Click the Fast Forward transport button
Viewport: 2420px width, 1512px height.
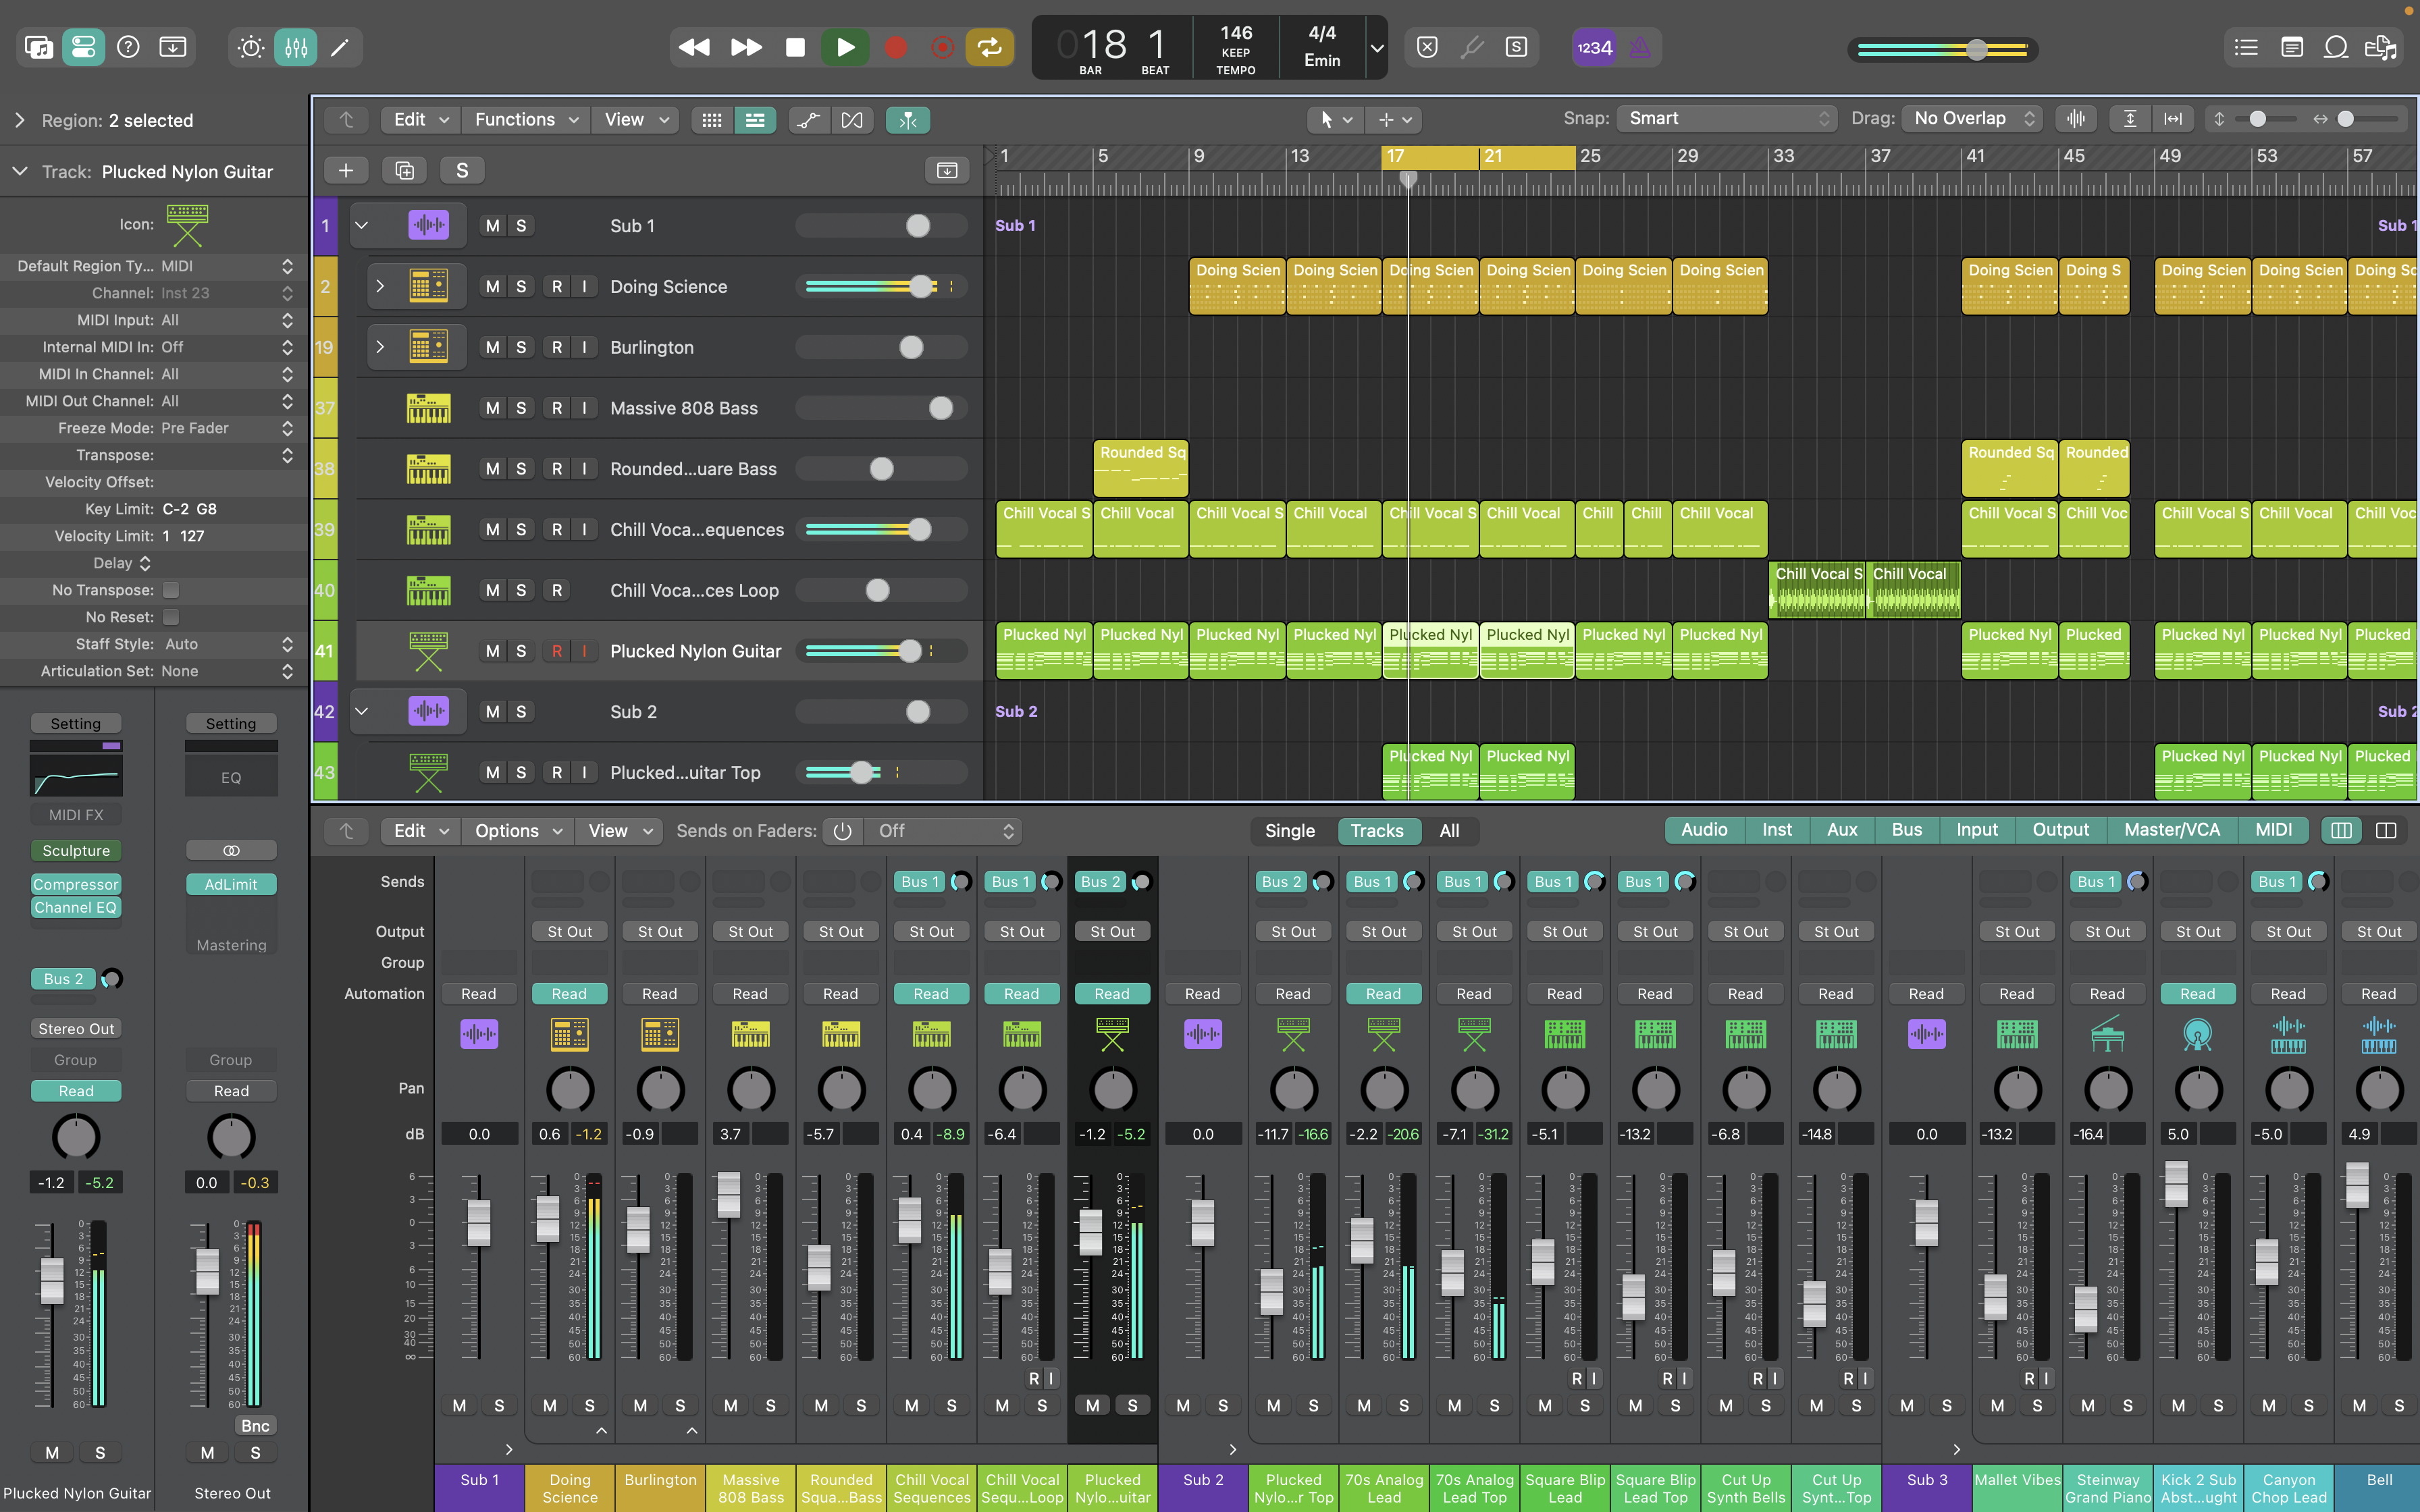(746, 47)
